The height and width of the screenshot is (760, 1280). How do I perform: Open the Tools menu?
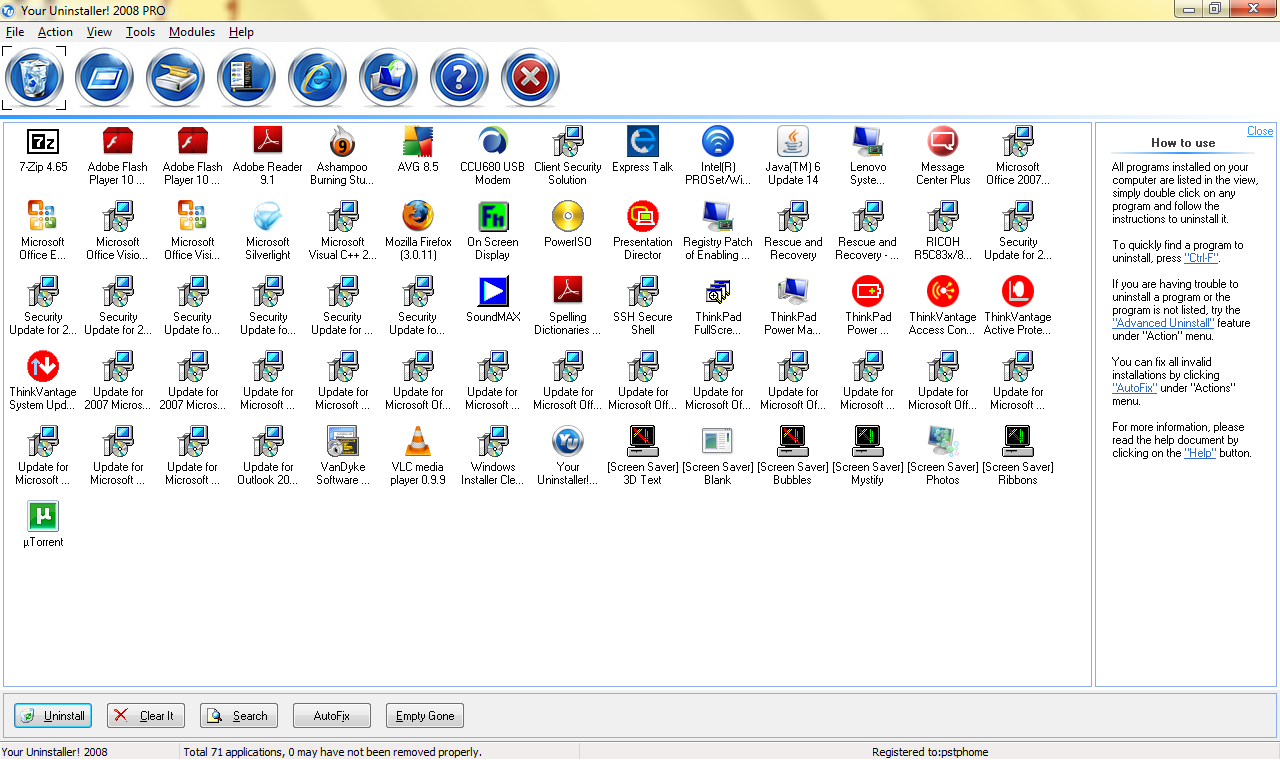point(141,32)
